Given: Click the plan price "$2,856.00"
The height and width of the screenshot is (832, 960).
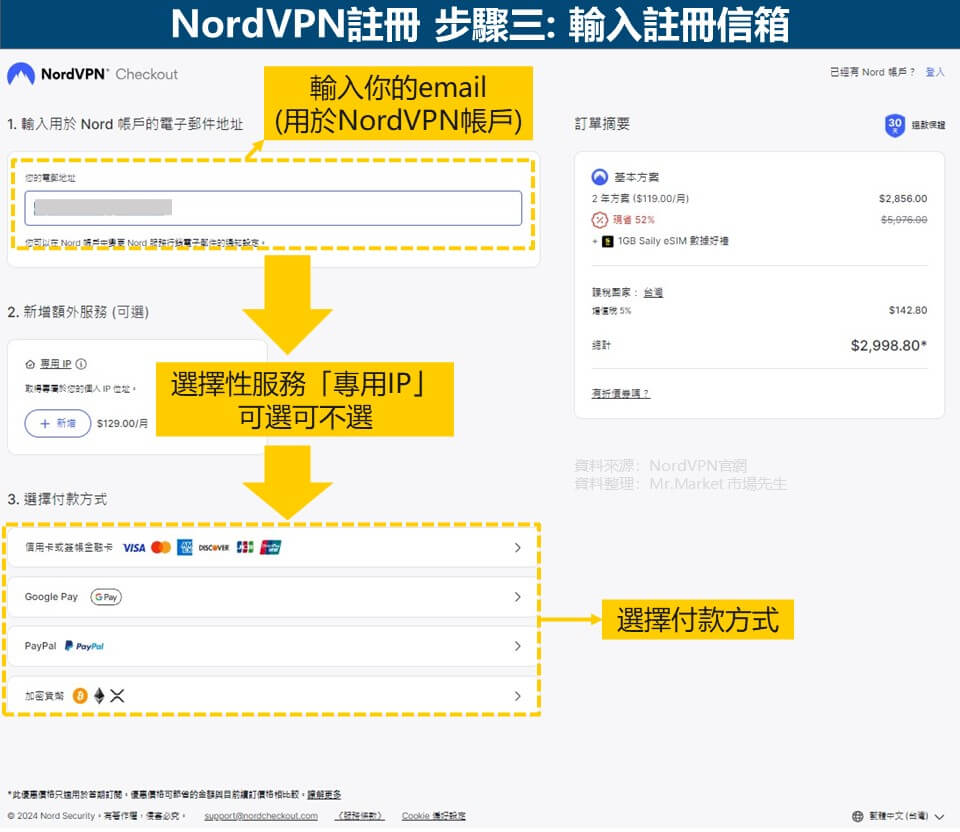Looking at the screenshot, I should [903, 199].
